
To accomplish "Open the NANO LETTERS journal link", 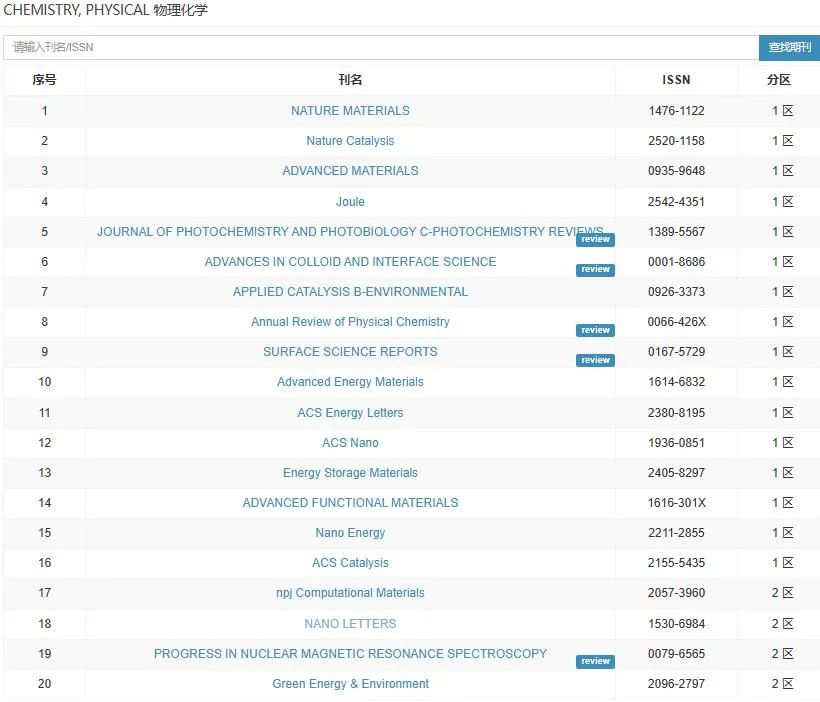I will [350, 624].
